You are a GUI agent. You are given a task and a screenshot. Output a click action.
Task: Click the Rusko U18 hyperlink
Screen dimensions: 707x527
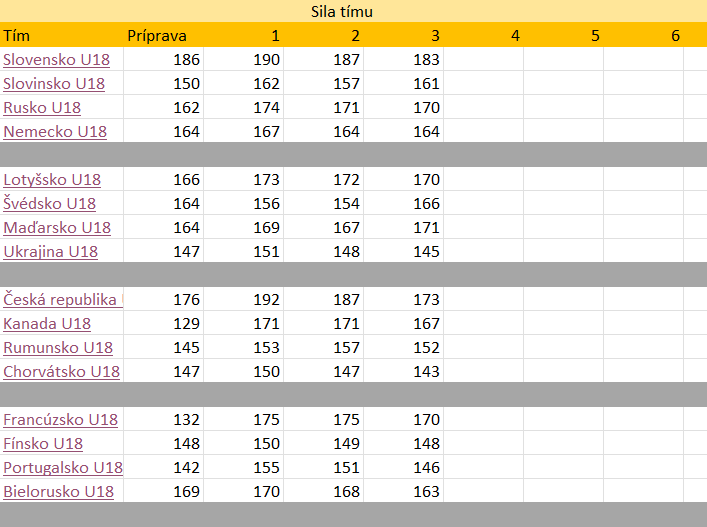[x=42, y=107]
